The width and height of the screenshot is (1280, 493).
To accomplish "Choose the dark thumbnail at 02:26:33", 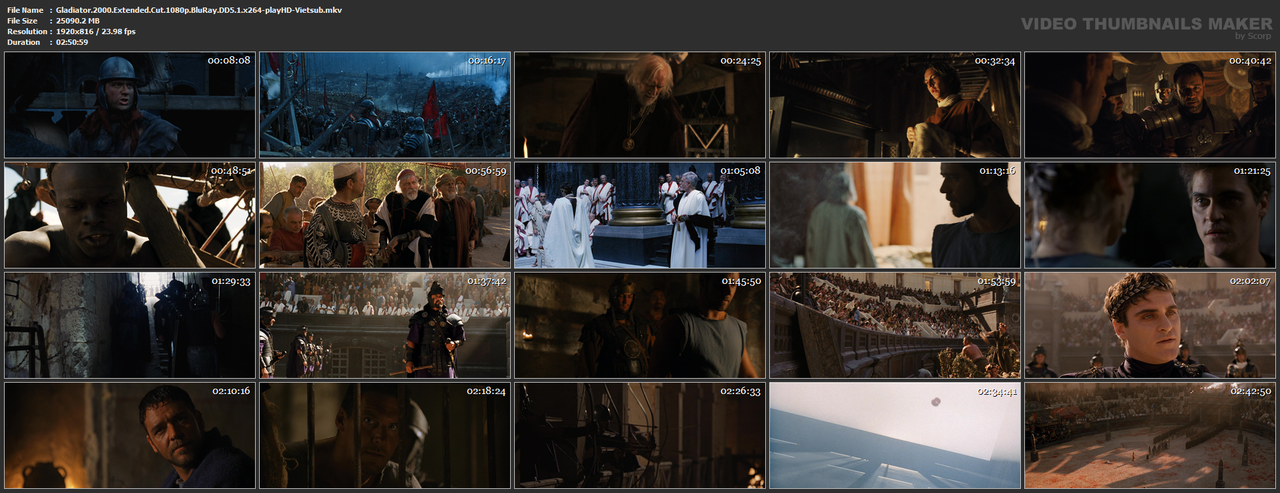I will (640, 435).
